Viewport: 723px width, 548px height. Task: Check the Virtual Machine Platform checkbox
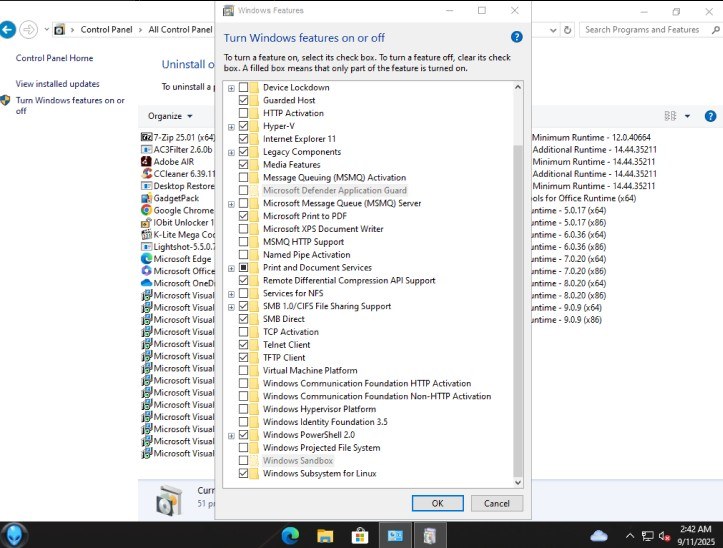click(x=243, y=370)
